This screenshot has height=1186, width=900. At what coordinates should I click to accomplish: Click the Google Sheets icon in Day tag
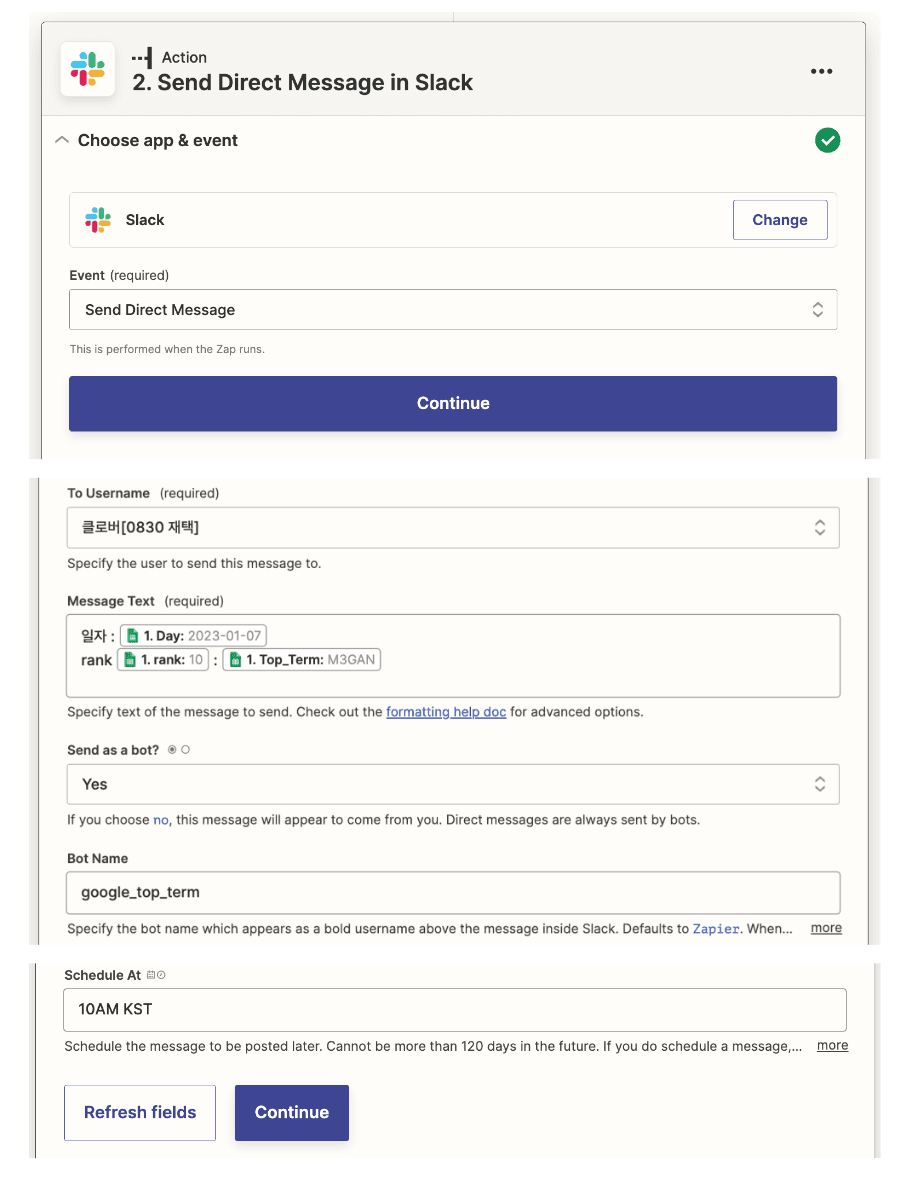tap(132, 635)
